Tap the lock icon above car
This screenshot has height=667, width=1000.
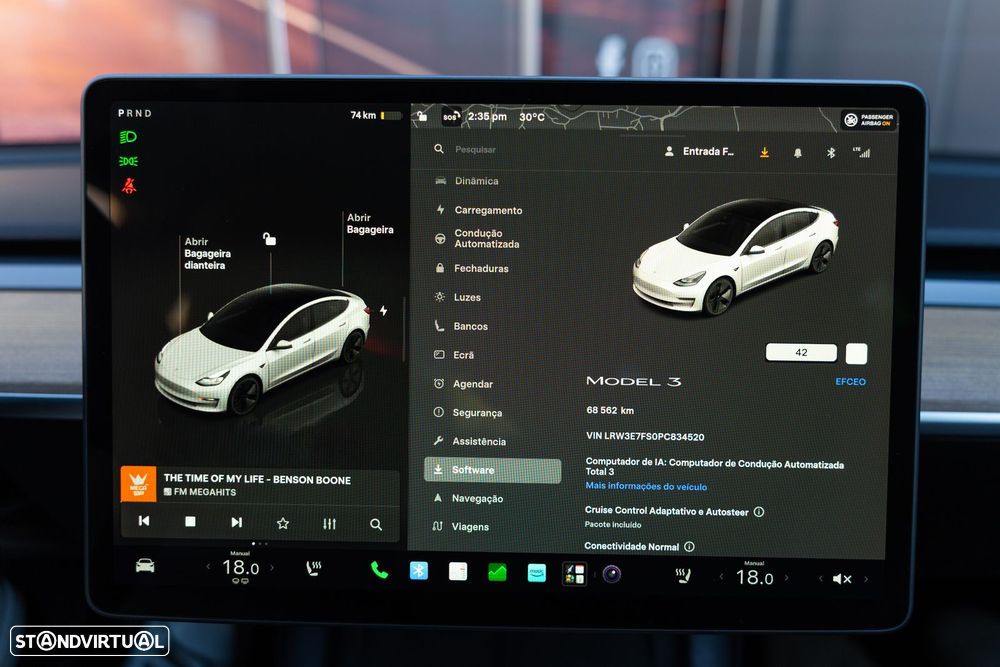coord(270,239)
